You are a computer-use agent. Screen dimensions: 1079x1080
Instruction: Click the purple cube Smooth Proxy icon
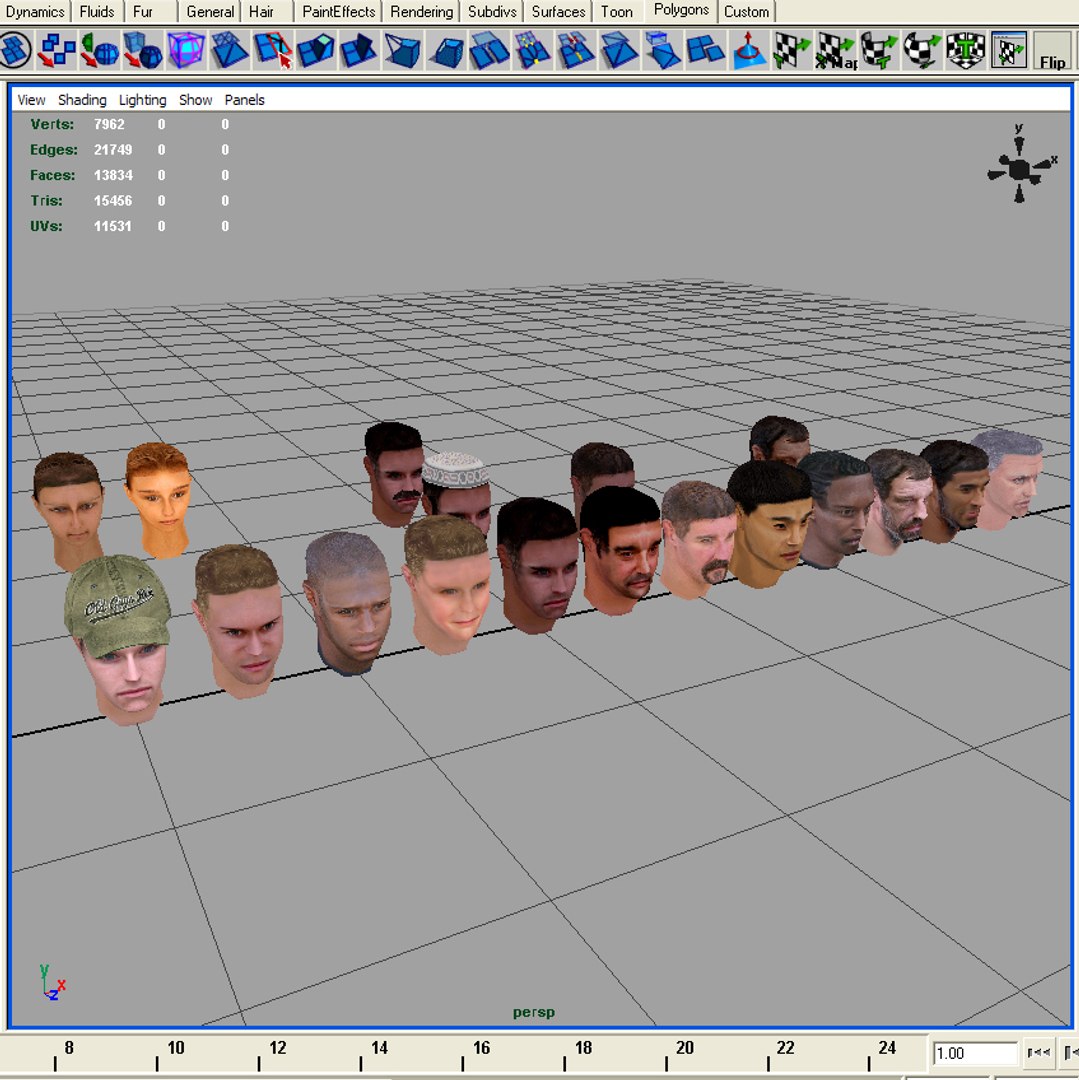186,50
